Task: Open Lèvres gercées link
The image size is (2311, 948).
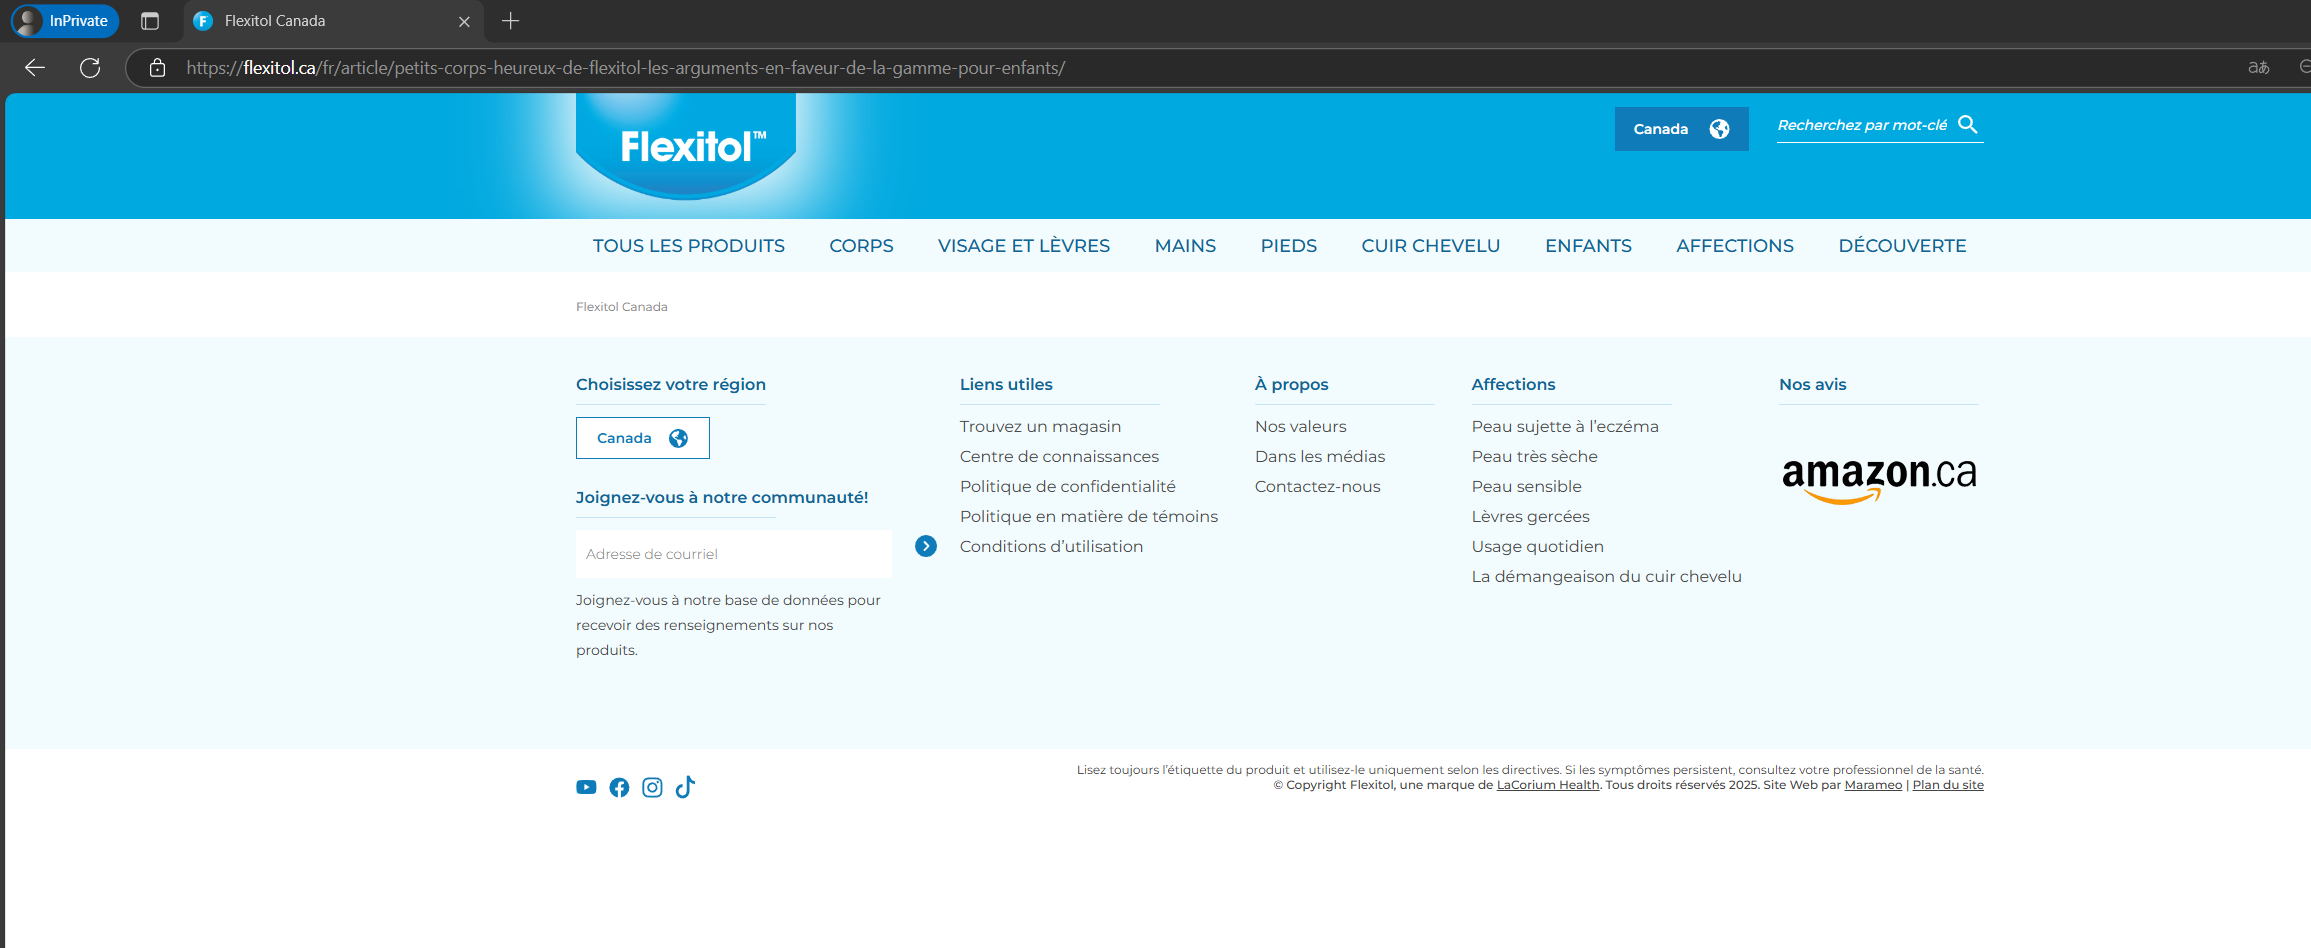Action: point(1530,516)
